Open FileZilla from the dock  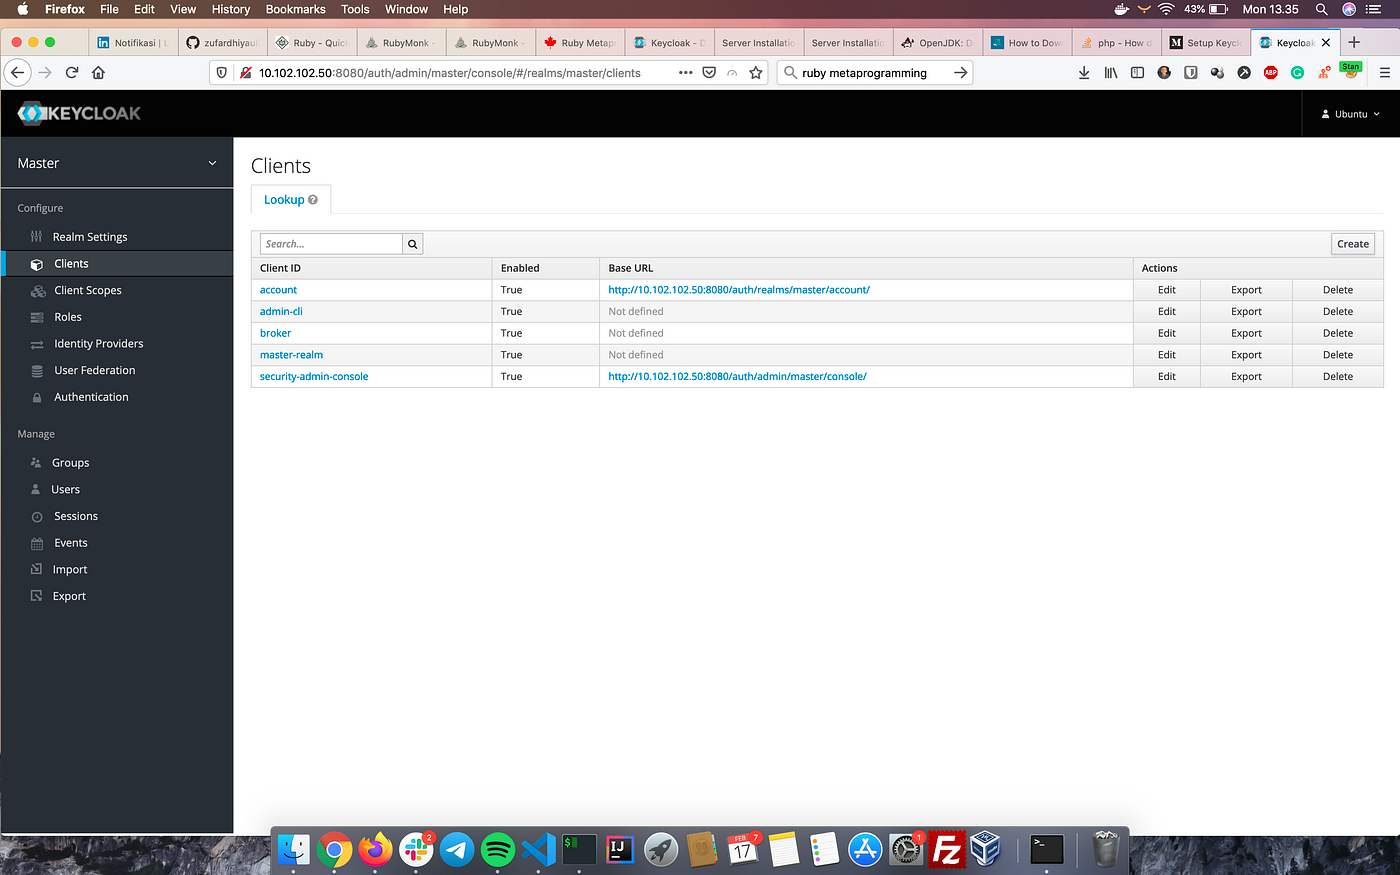coord(946,850)
